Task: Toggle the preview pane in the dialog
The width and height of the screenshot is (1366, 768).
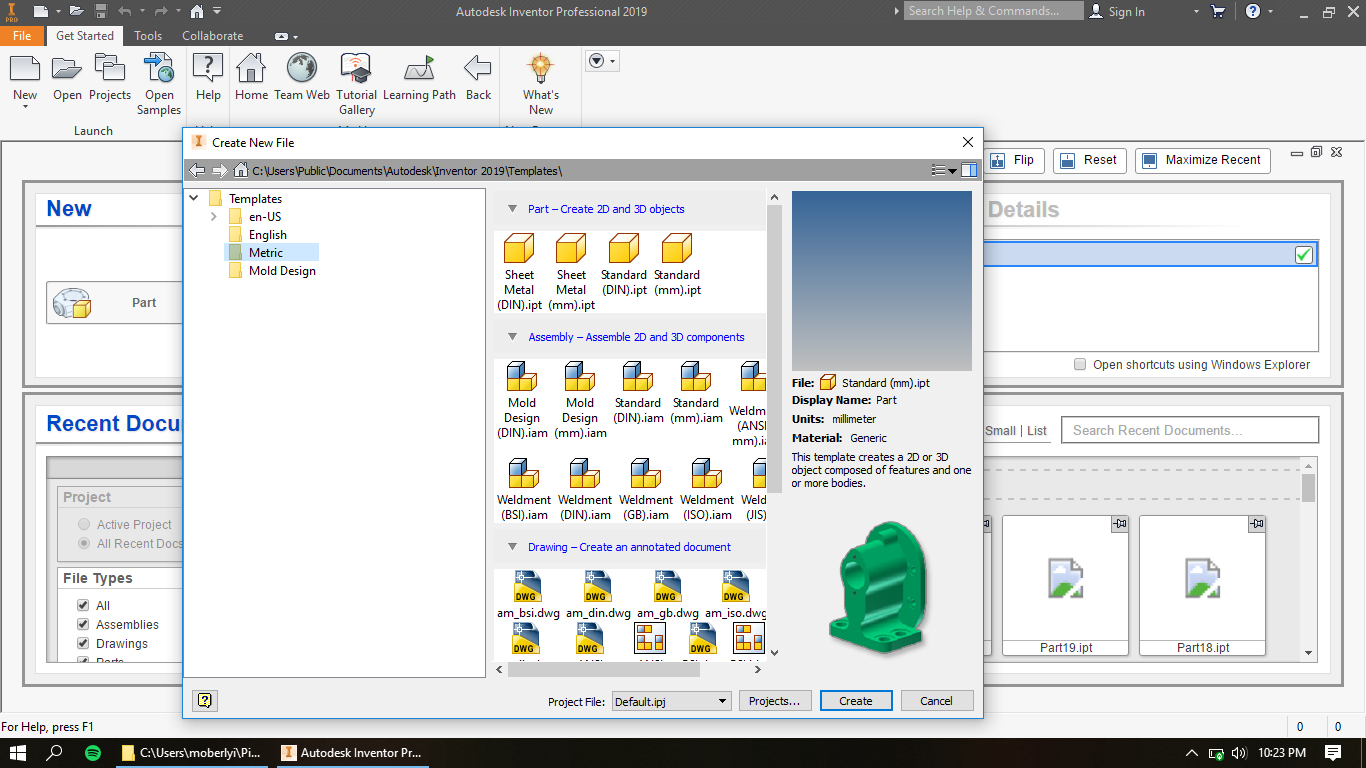Action: [x=969, y=171]
